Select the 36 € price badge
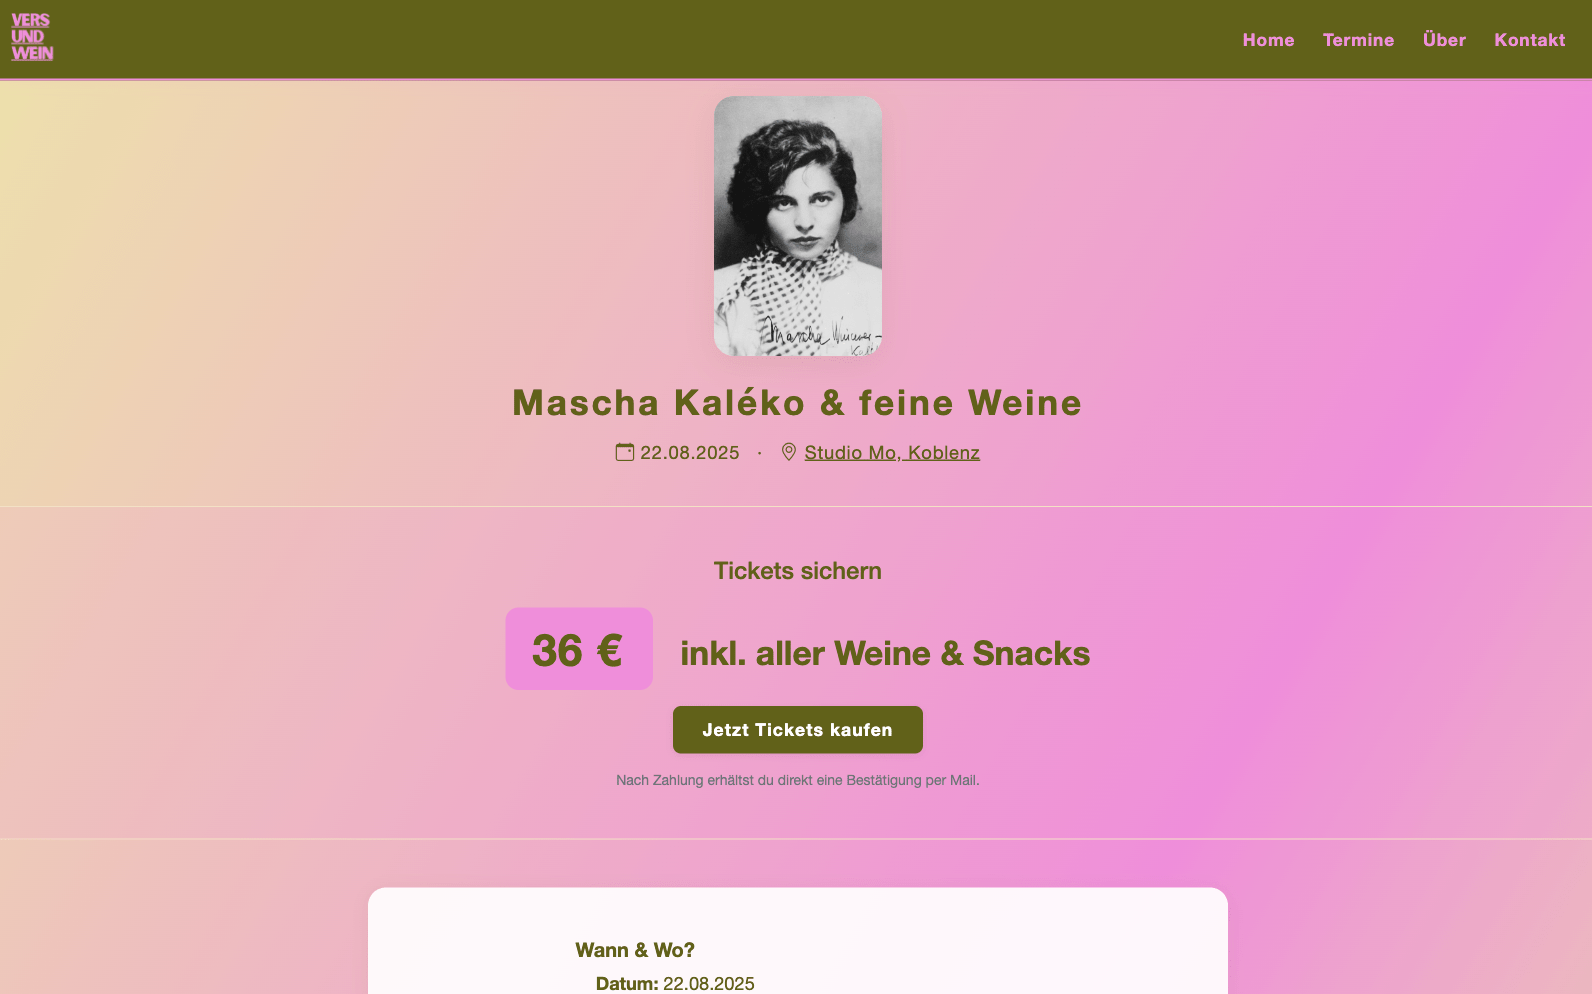This screenshot has width=1592, height=994. tap(579, 650)
